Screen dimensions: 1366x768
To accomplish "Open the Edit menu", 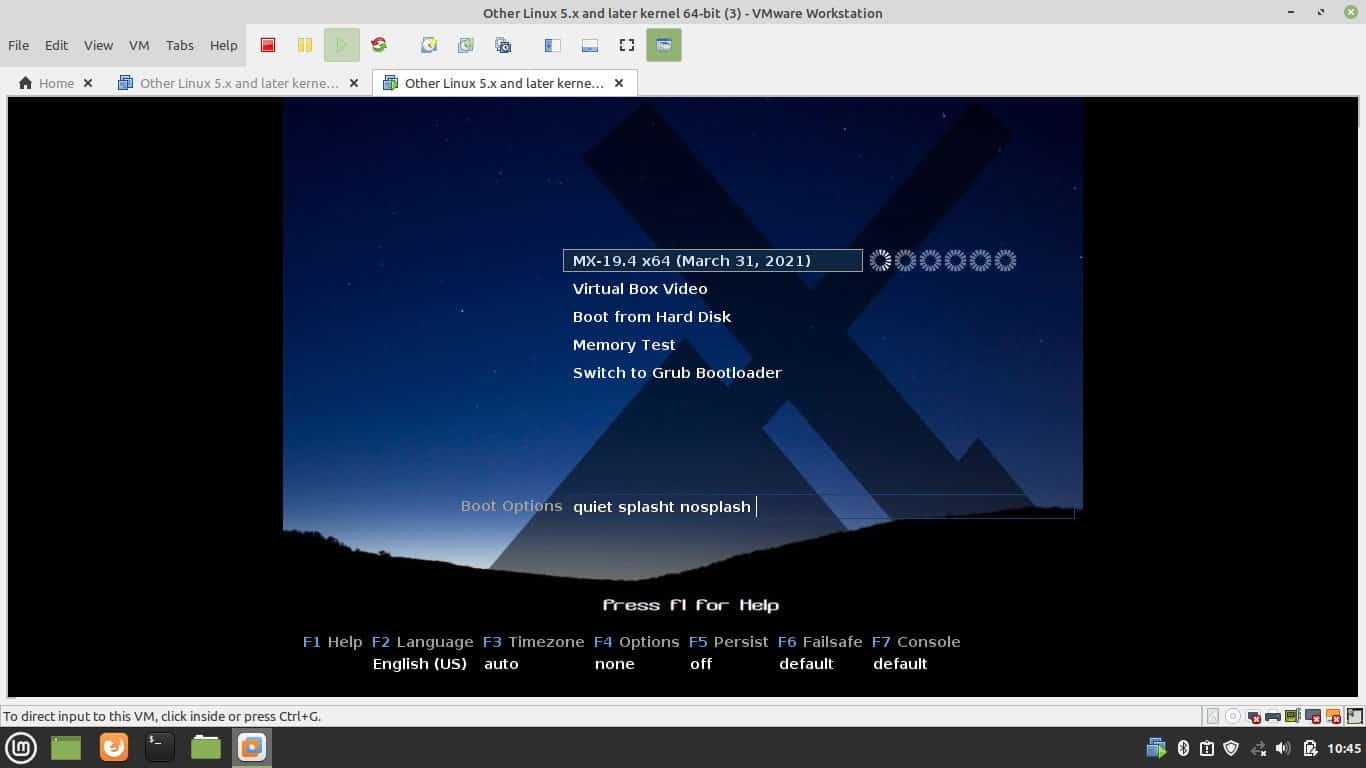I will click(x=56, y=45).
